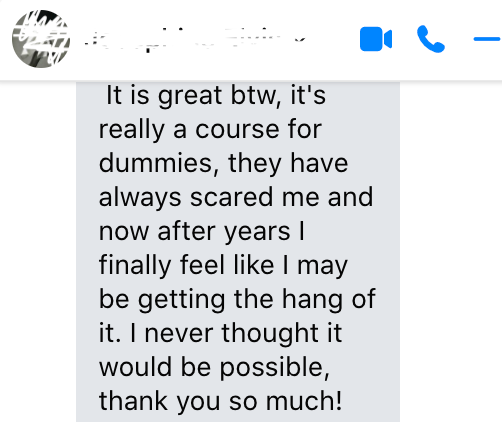This screenshot has width=502, height=422.
Task: Expand the chat options chevron beside the name
Action: point(300,40)
